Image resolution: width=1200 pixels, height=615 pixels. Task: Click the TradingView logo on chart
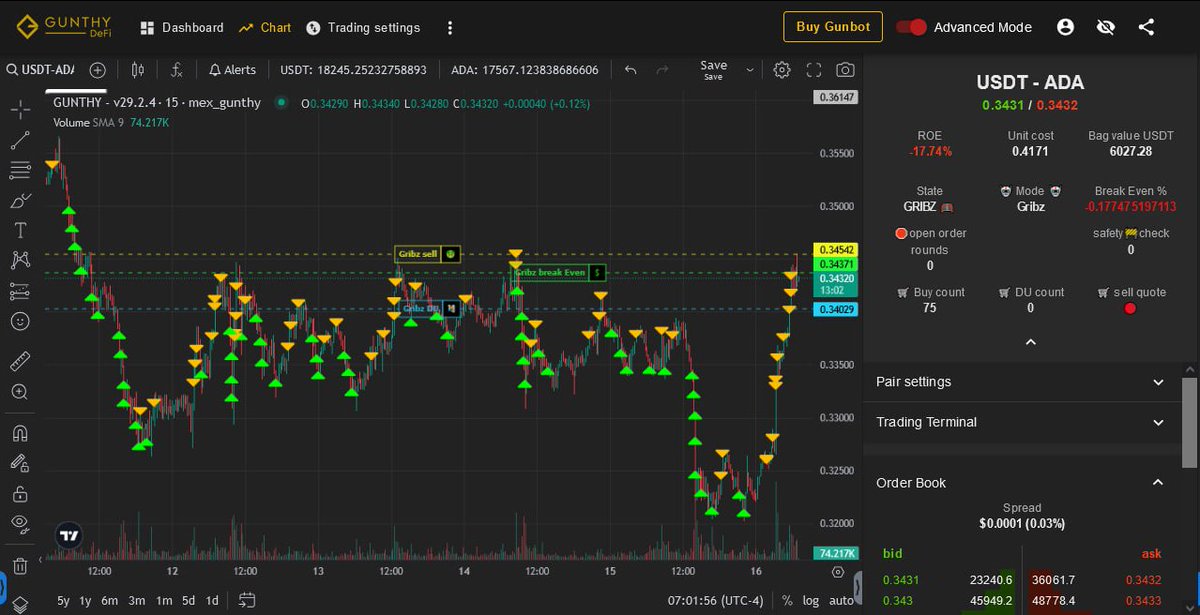69,535
